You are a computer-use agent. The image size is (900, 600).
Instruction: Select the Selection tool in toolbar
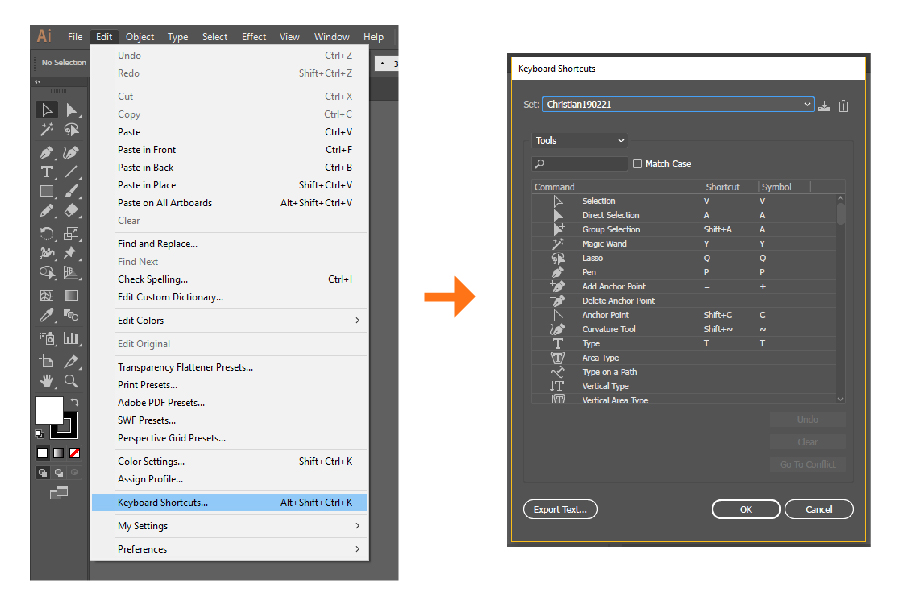46,110
